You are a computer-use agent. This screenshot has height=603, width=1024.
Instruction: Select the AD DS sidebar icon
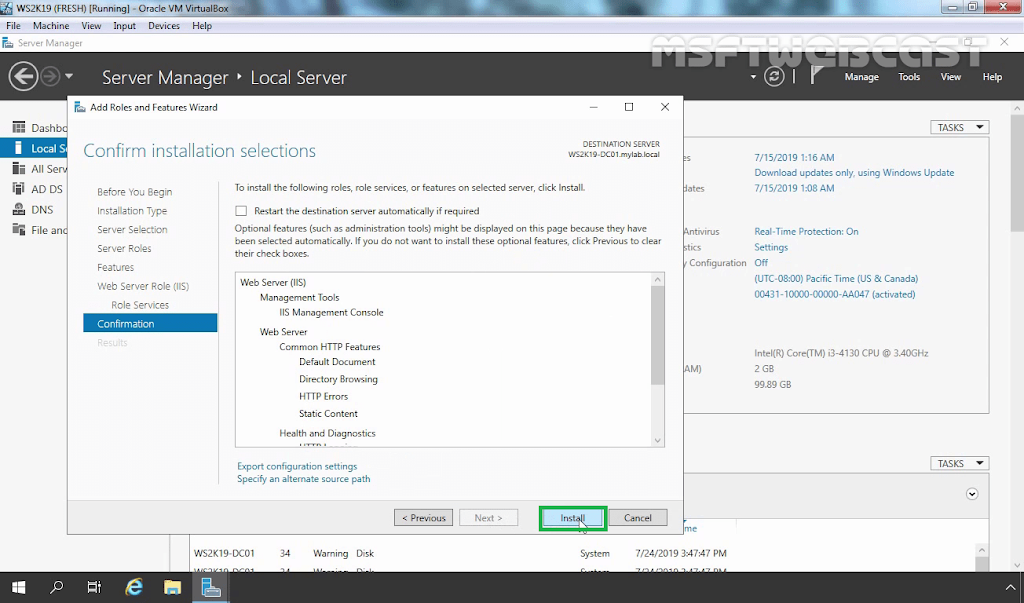point(19,189)
